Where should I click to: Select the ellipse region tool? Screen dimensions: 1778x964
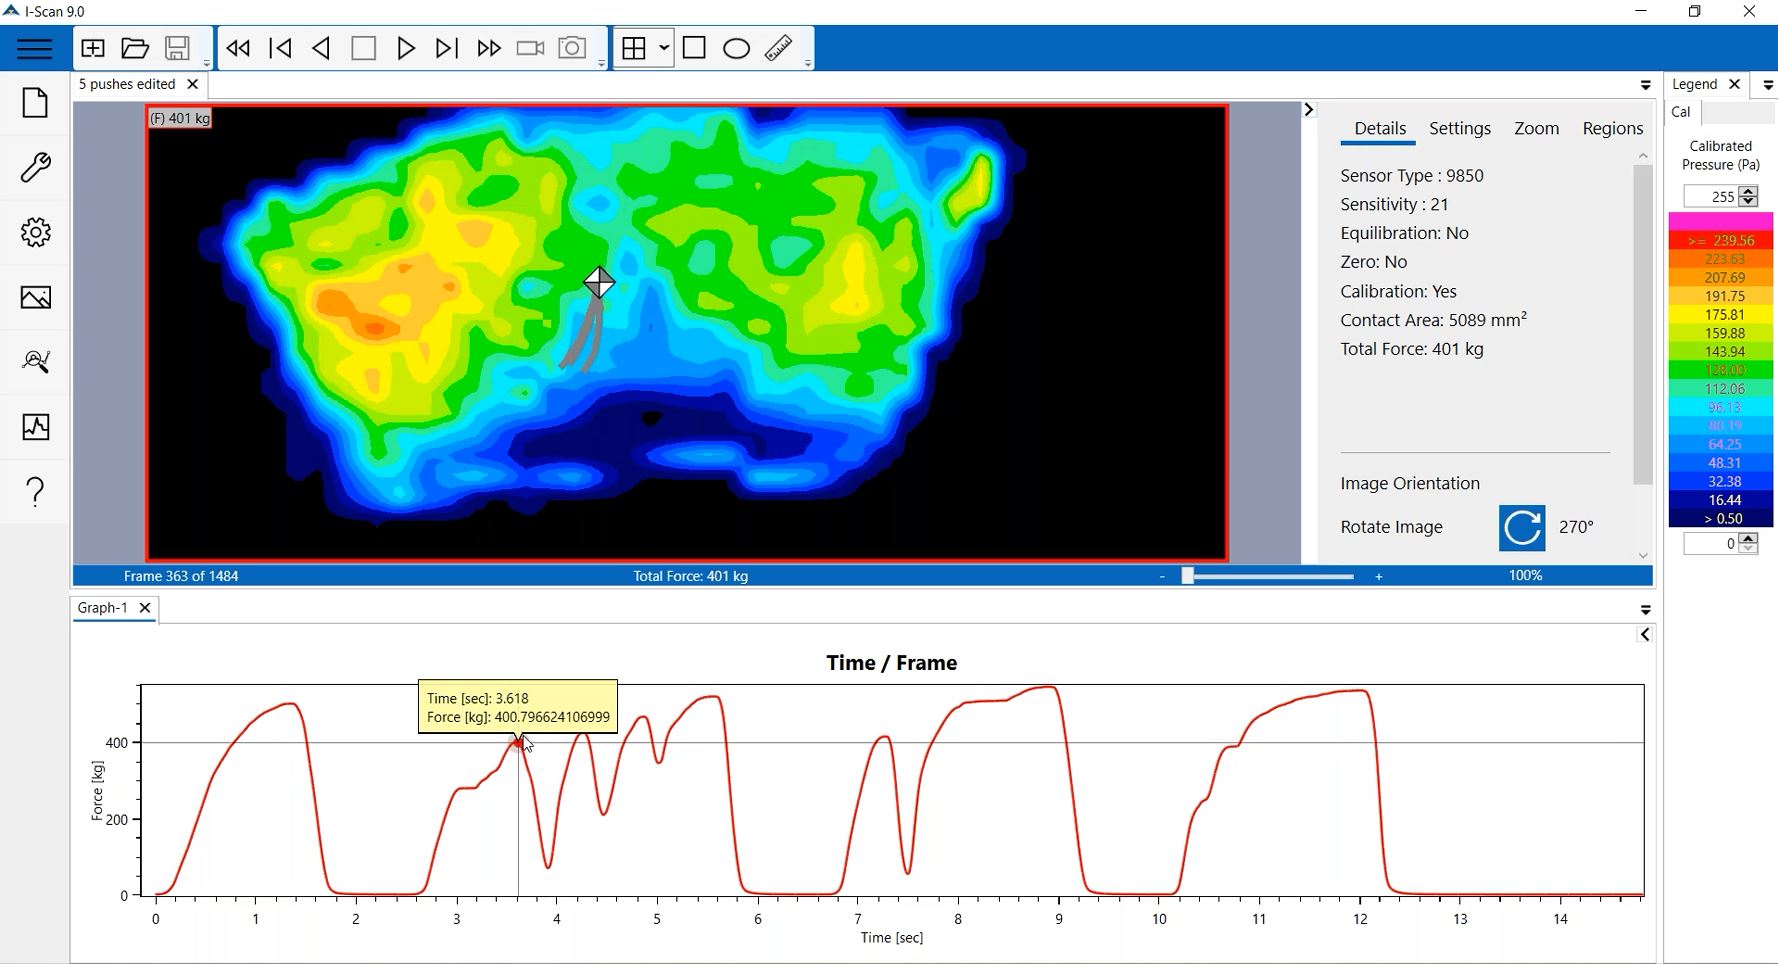[736, 48]
